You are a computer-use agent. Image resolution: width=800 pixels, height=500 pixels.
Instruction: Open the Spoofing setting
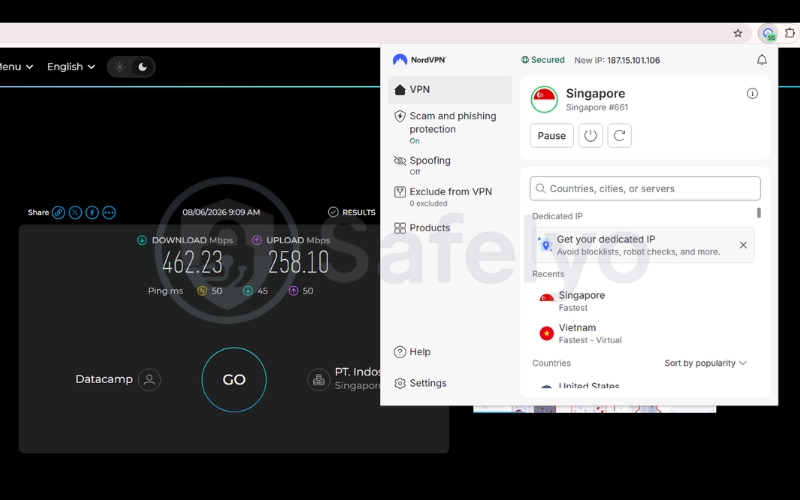(449, 165)
